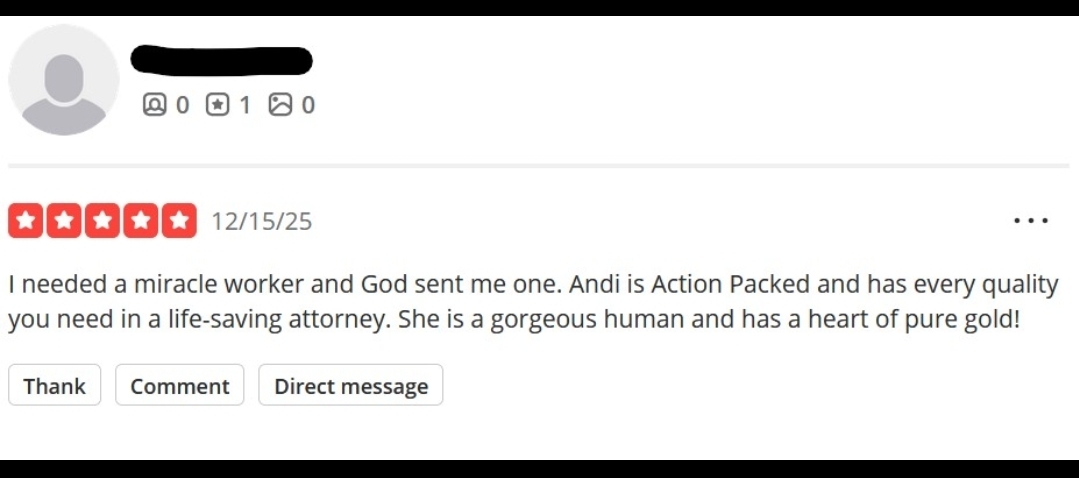
Task: Click the reviewer's profile avatar
Action: pyautogui.click(x=64, y=81)
